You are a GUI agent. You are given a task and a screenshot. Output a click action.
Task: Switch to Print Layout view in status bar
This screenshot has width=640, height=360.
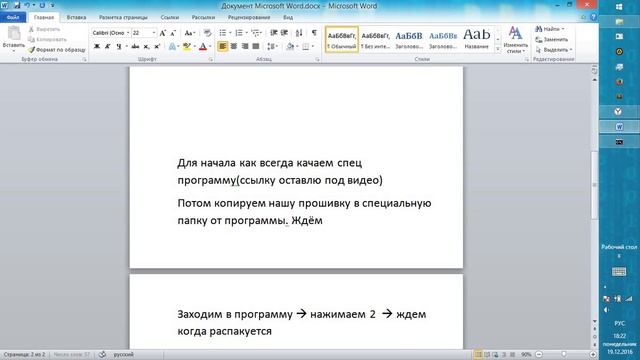coord(478,354)
